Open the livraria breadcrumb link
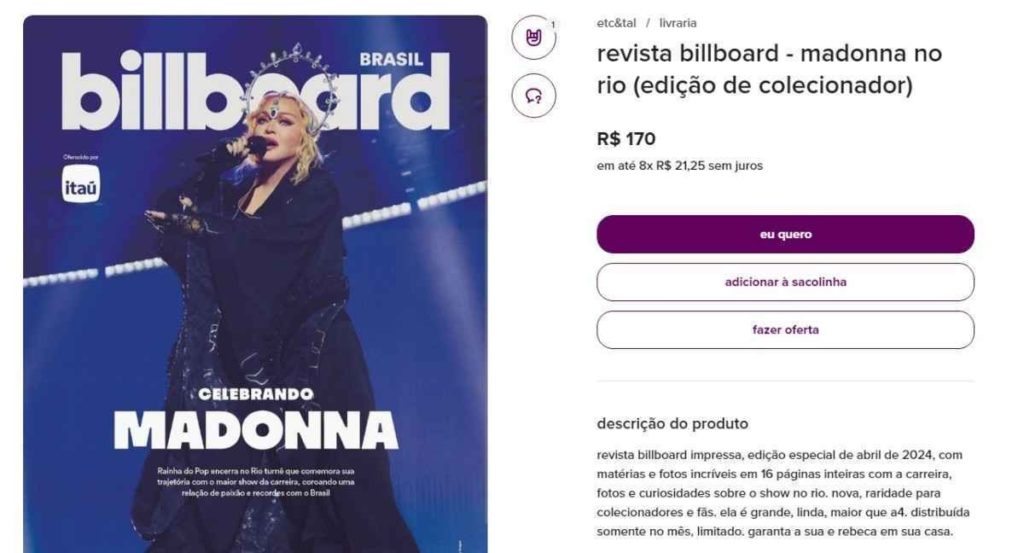This screenshot has height=553, width=1024. (678, 23)
